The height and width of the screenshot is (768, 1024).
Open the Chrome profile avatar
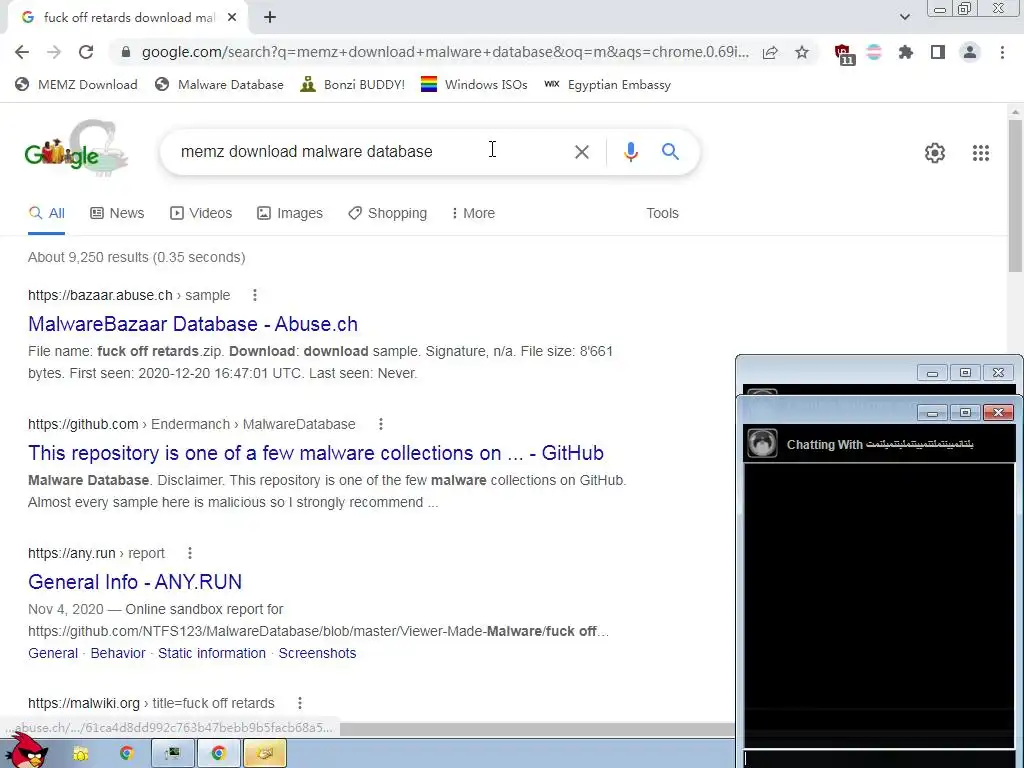pyautogui.click(x=970, y=52)
